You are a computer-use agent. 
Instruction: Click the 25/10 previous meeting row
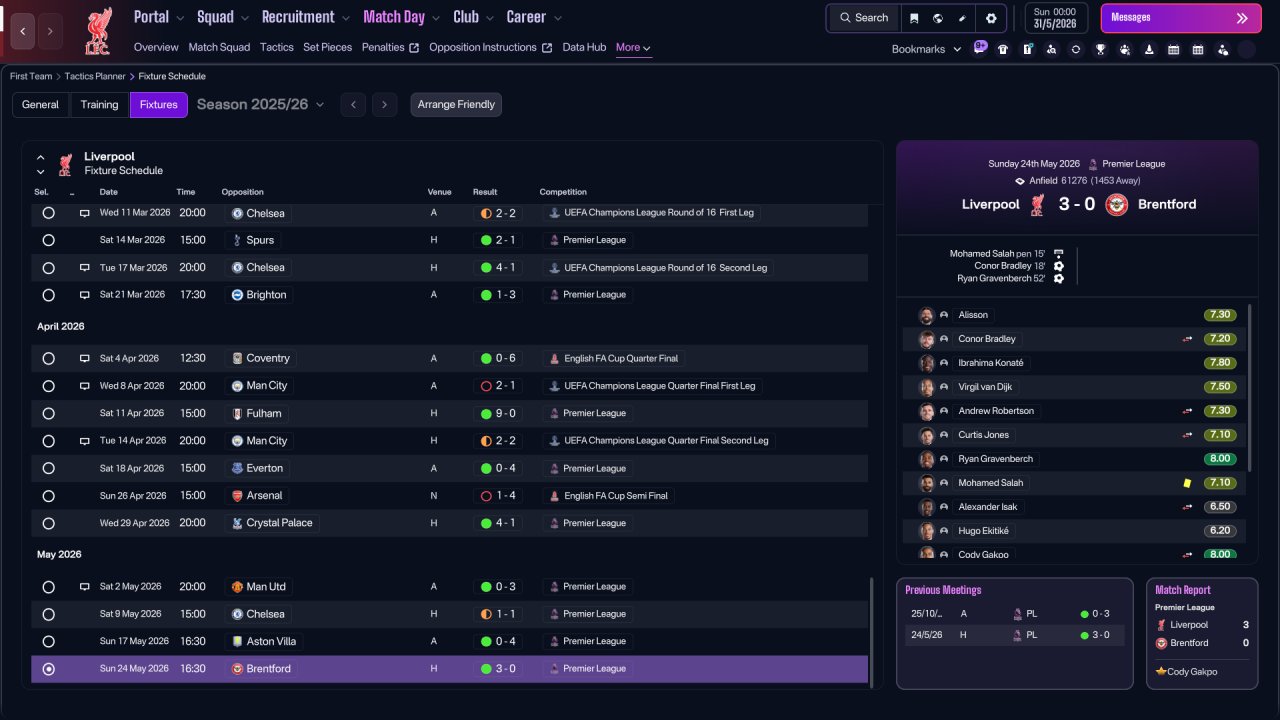point(1014,614)
